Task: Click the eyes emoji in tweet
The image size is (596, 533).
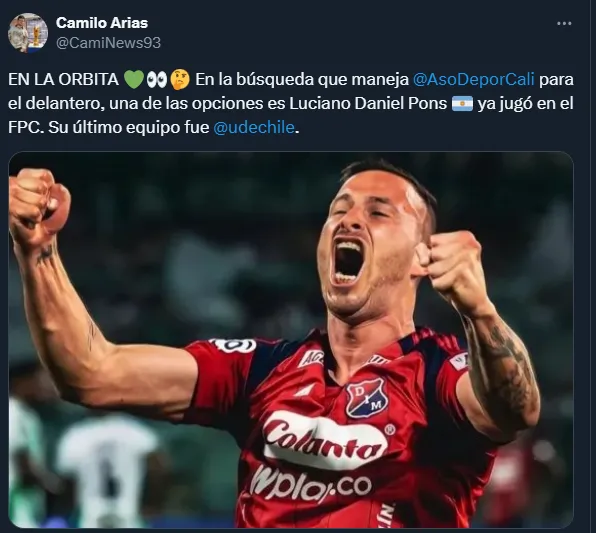Action: click(x=157, y=80)
